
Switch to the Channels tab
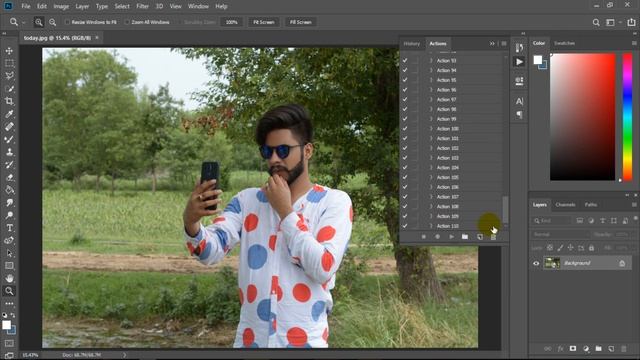(565, 205)
